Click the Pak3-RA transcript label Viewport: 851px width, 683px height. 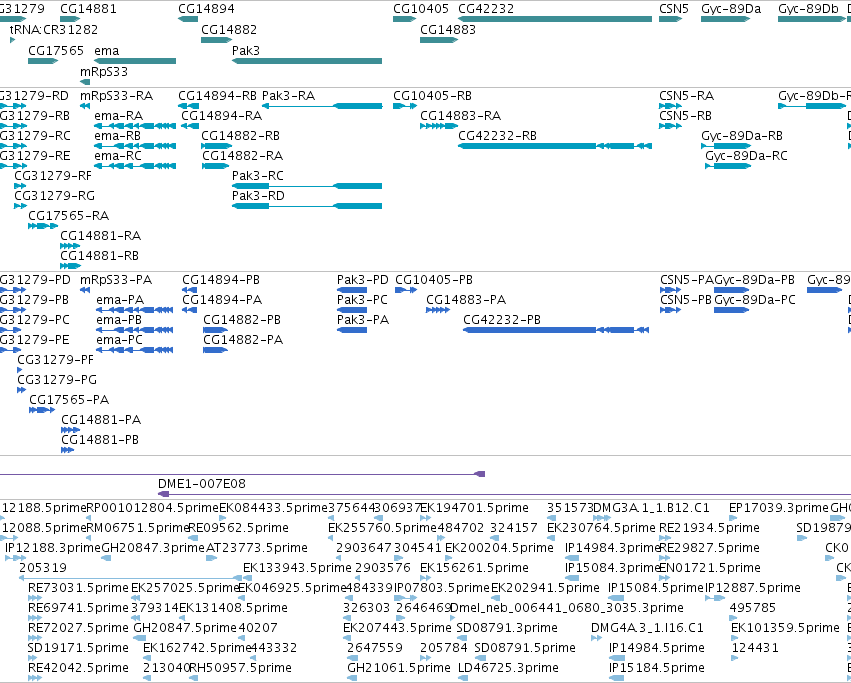[x=288, y=96]
